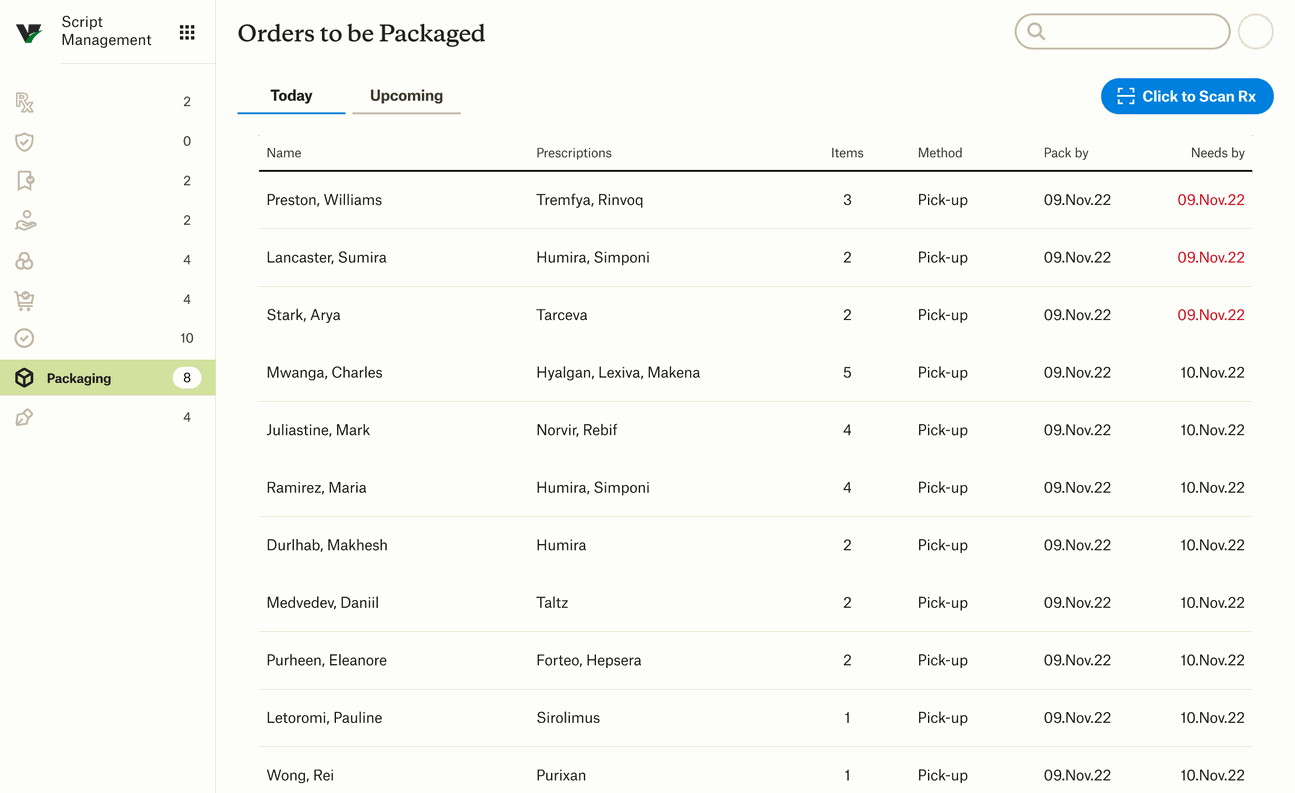Click the Click to Scan Rx button

point(1187,96)
